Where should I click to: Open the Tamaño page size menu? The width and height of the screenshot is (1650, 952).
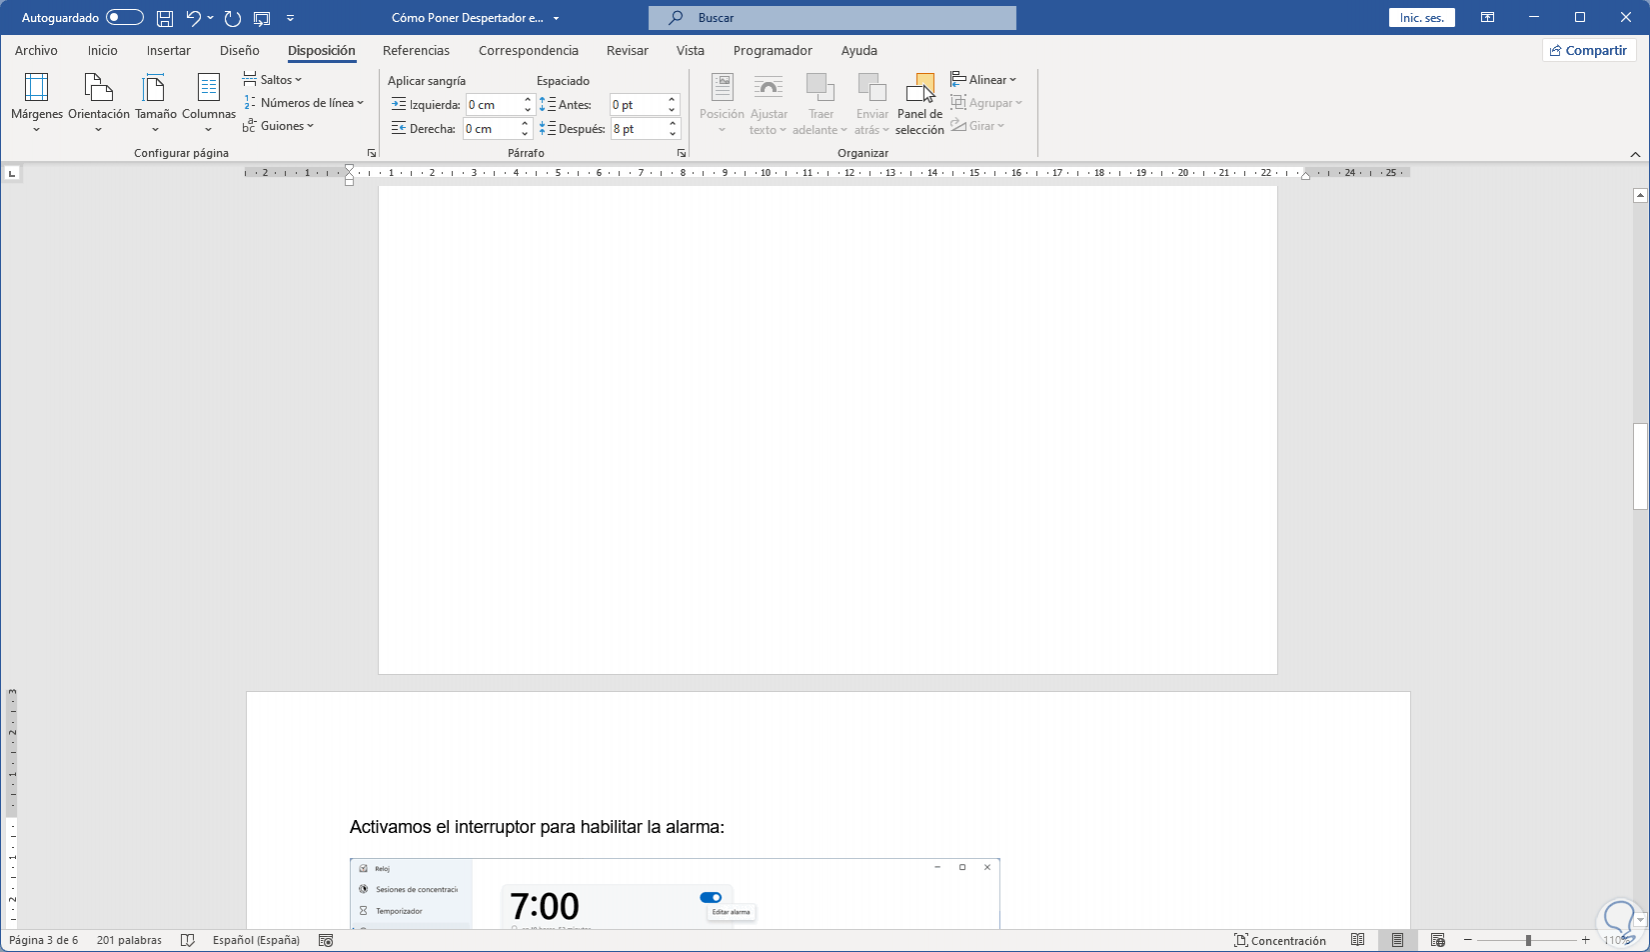[x=156, y=102]
